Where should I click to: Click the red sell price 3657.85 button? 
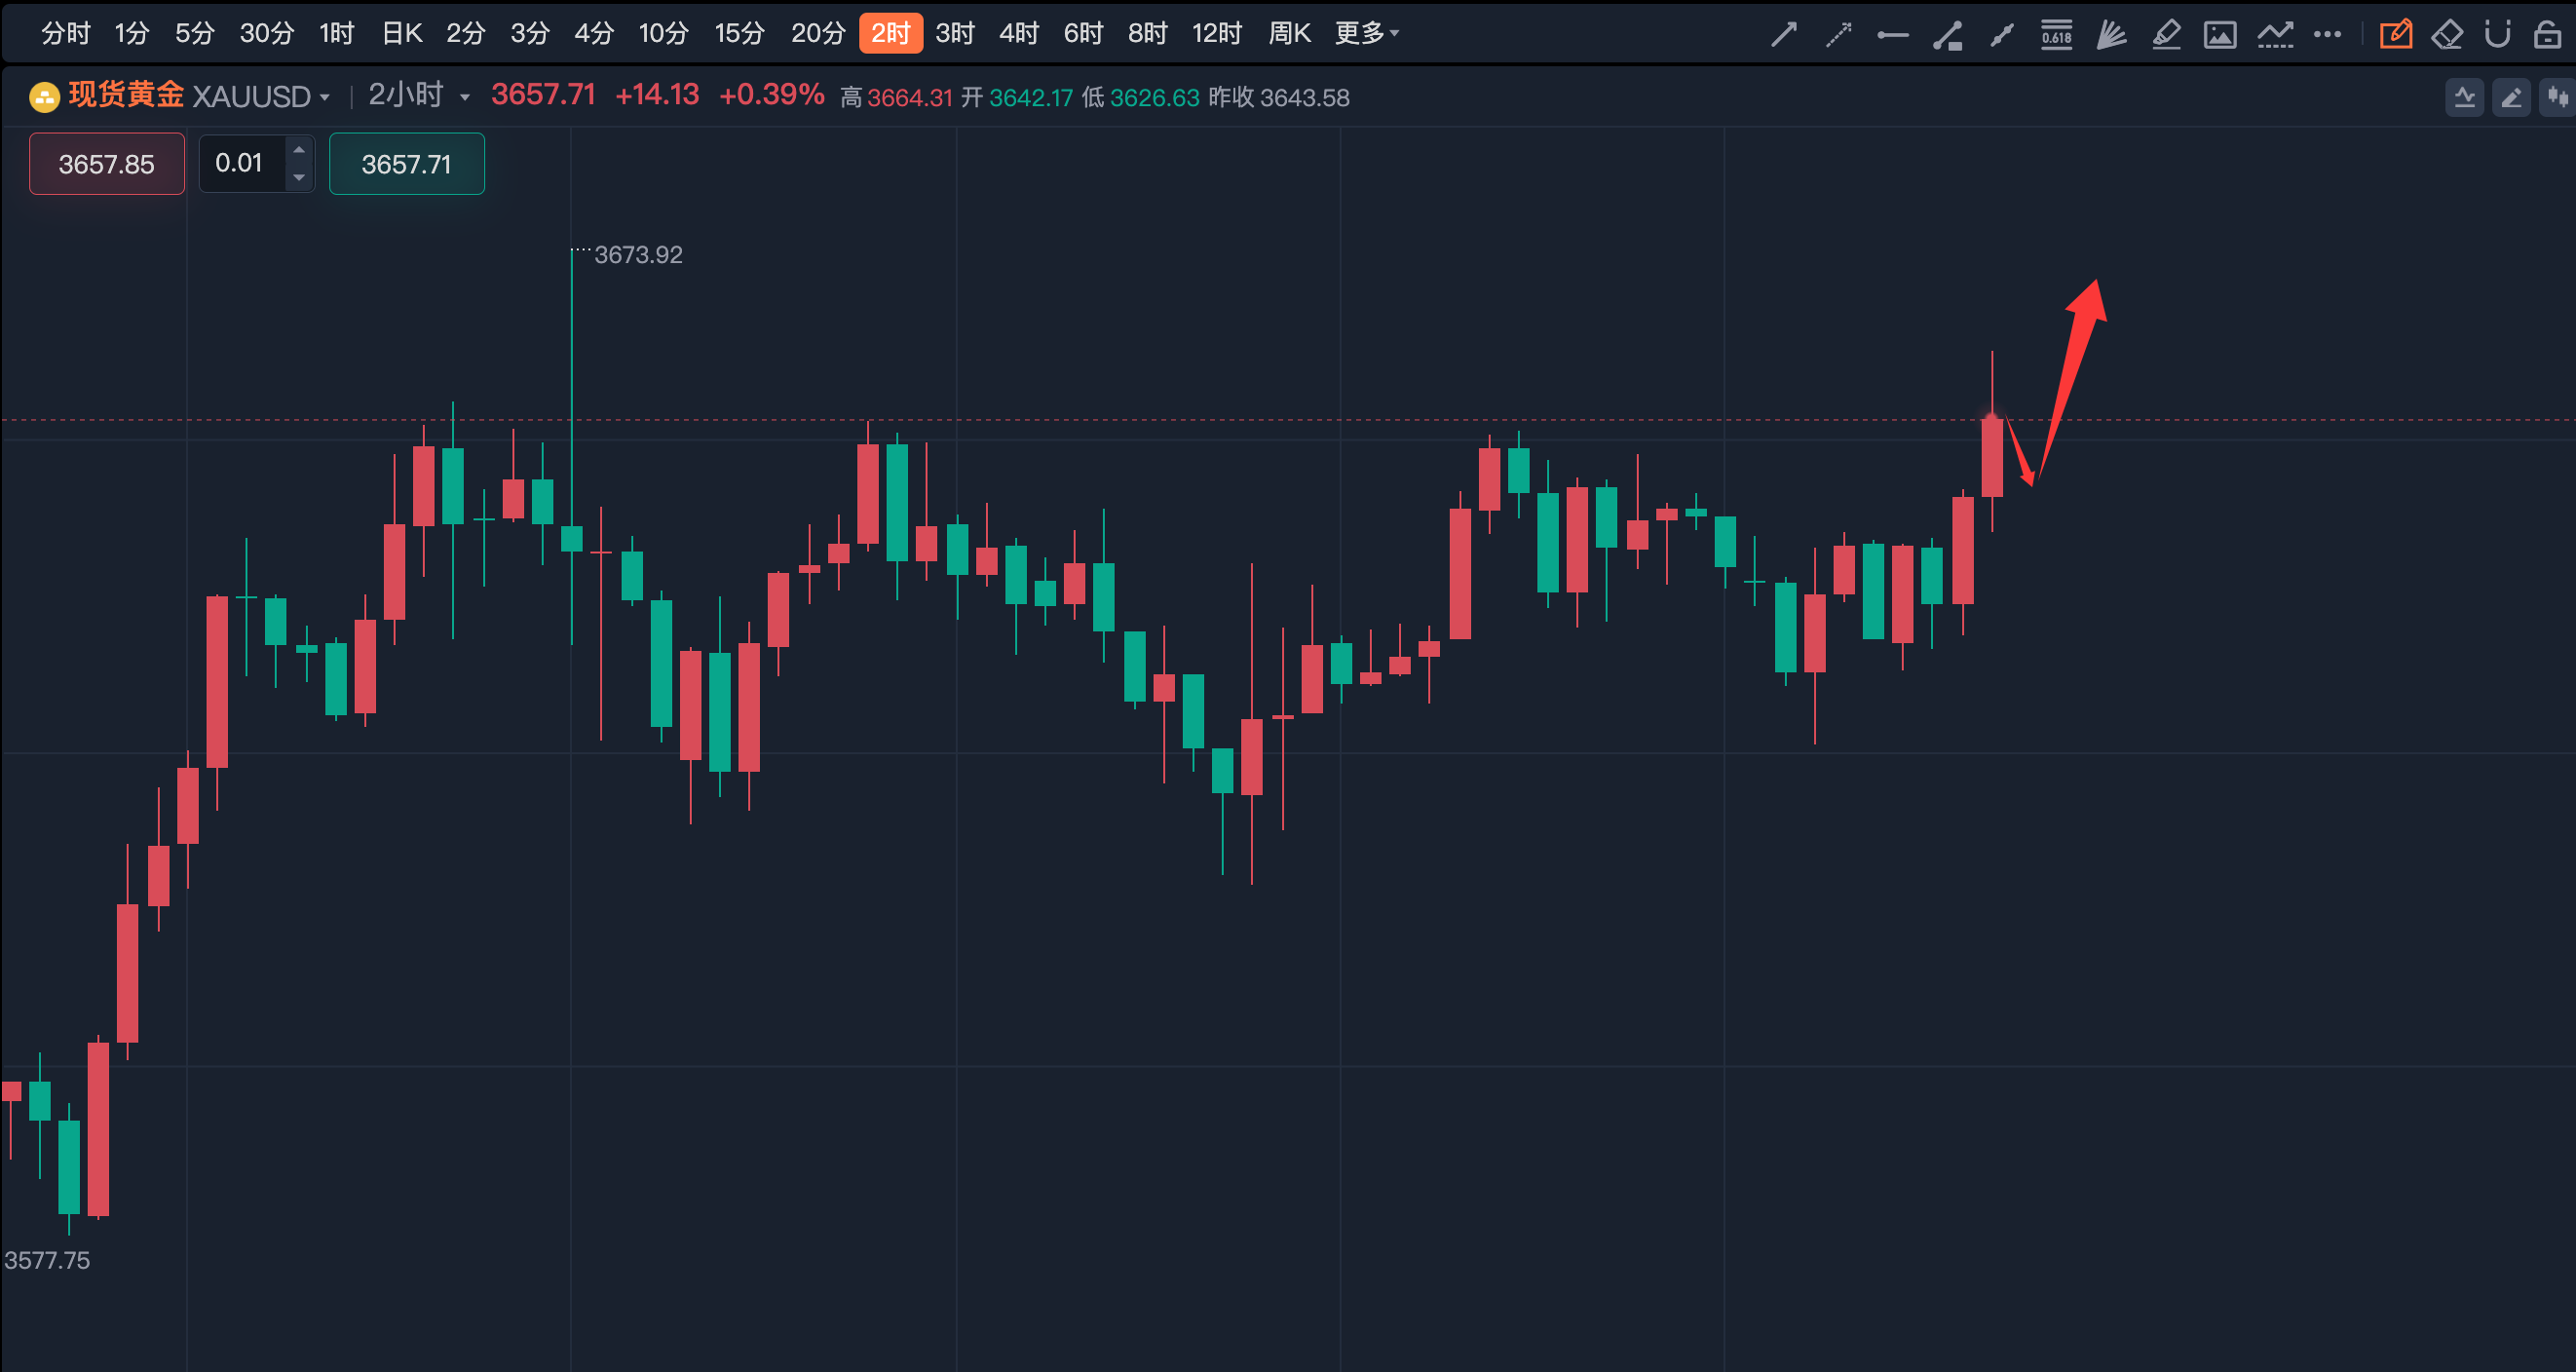click(x=107, y=164)
